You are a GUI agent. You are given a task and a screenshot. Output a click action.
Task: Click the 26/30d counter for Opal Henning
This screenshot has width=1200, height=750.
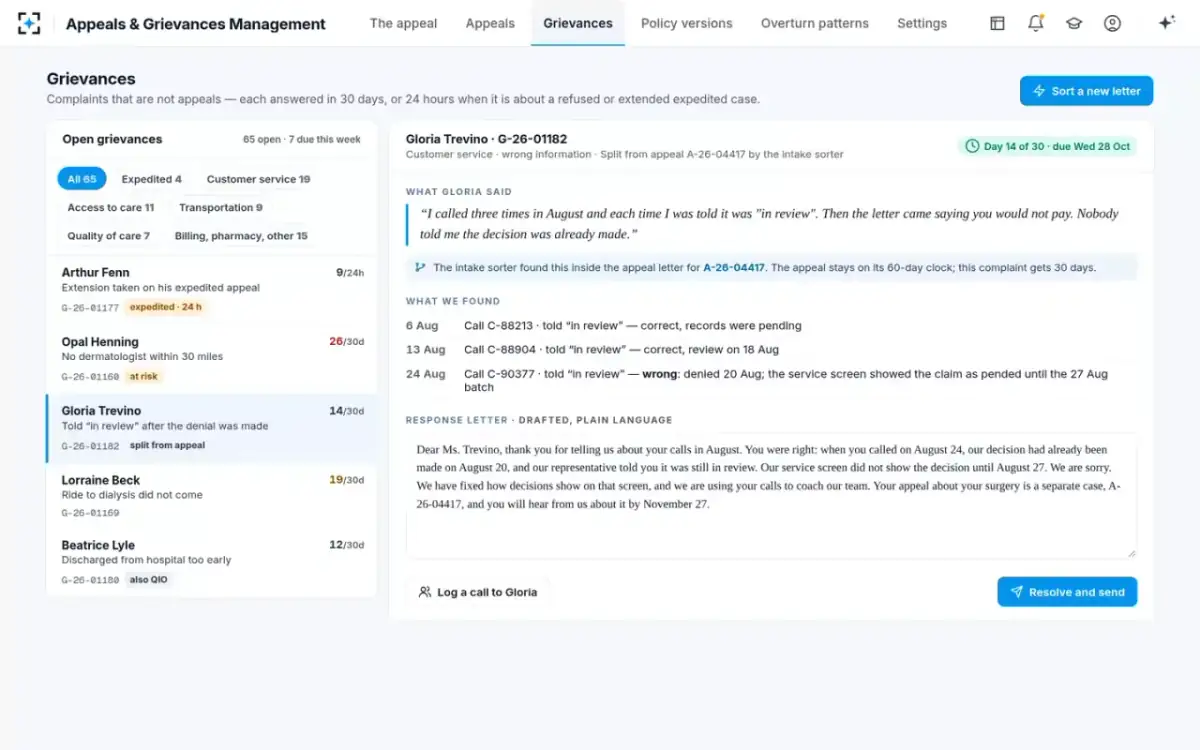pyautogui.click(x=346, y=341)
